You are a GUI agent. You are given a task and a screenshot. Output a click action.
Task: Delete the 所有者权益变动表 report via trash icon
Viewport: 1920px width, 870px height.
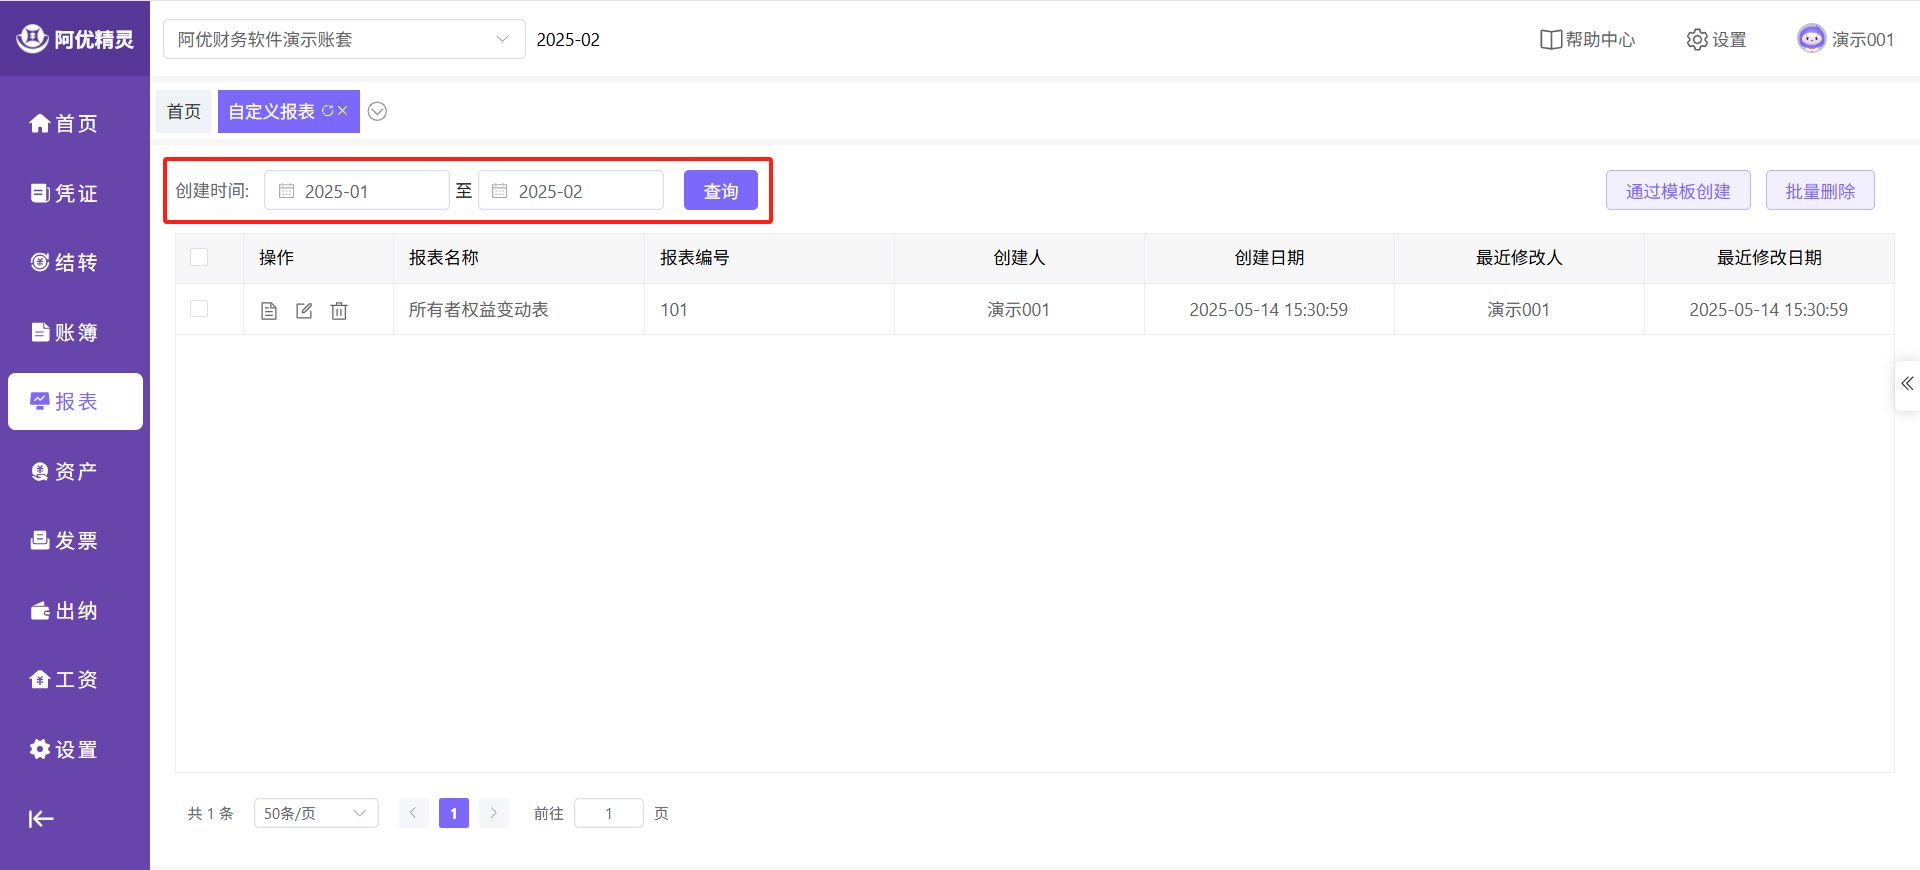click(x=339, y=311)
